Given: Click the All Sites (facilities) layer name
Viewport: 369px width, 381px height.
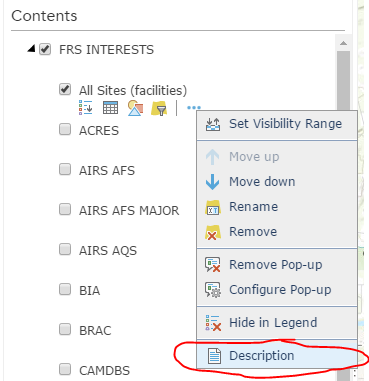Looking at the screenshot, I should 133,90.
